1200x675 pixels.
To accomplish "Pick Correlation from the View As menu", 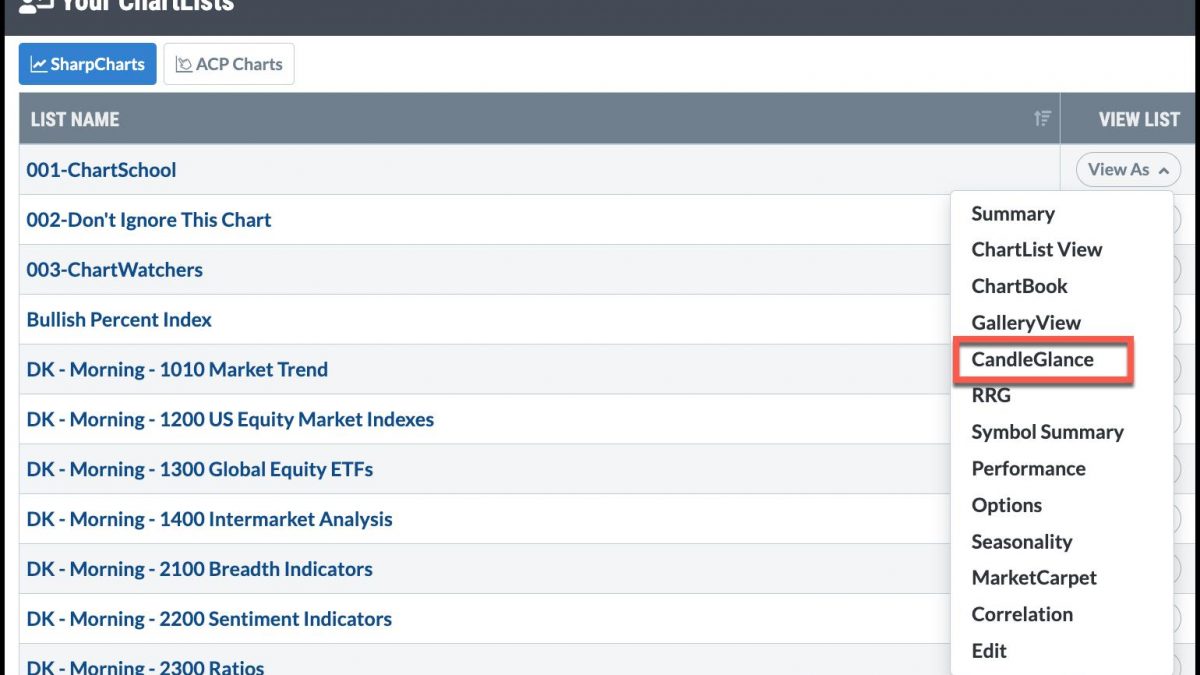I will [1022, 615].
